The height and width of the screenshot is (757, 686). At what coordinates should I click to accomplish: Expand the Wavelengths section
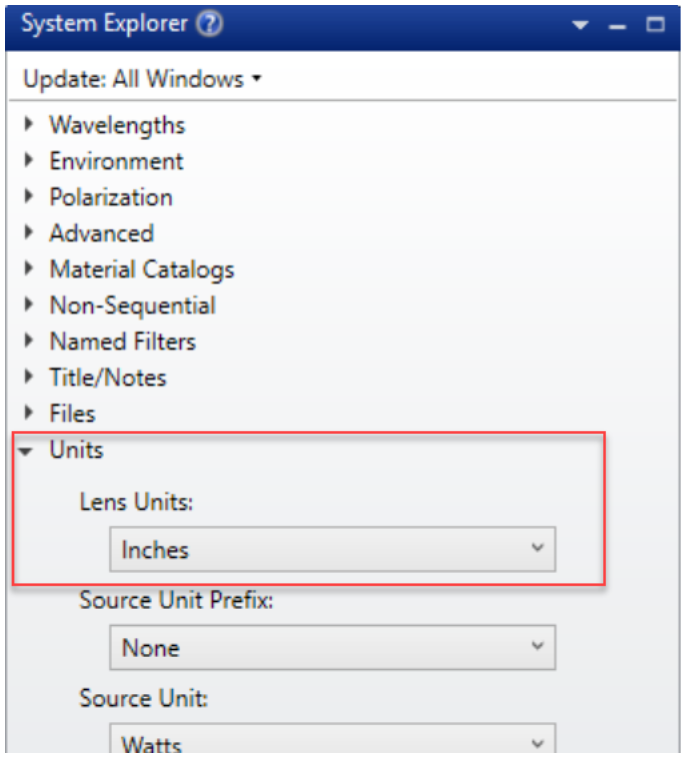(x=30, y=125)
